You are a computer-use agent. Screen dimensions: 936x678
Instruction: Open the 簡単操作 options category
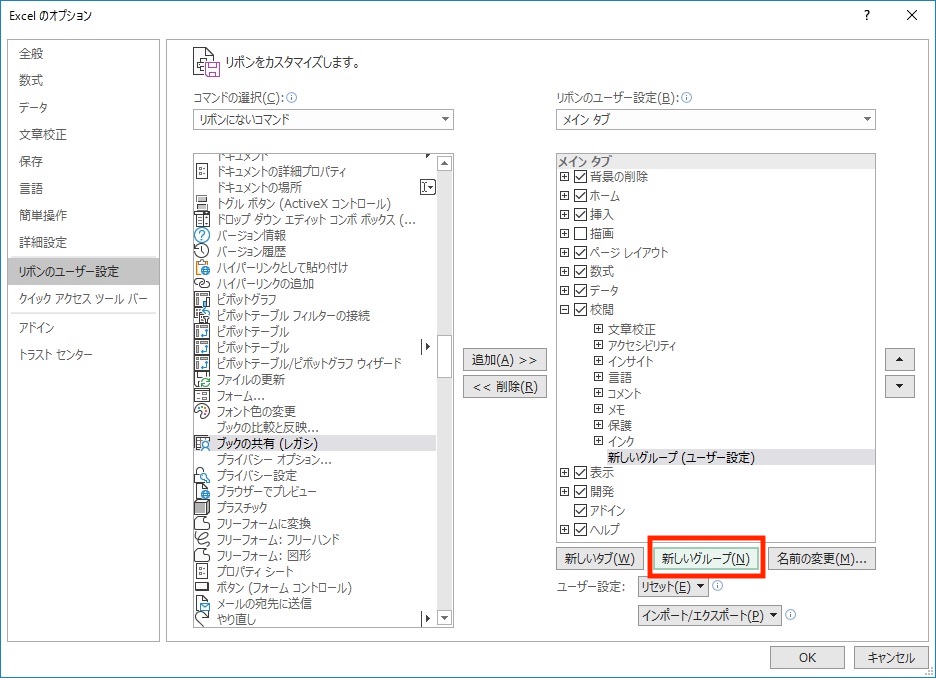[84, 215]
